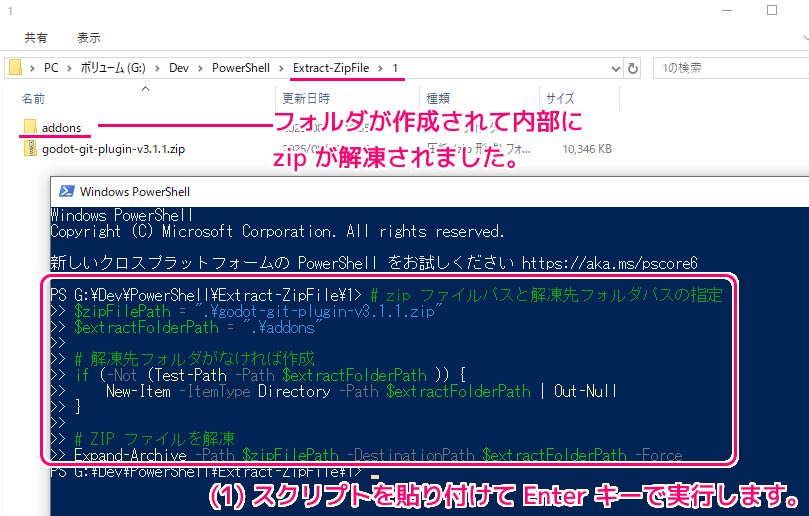Open the 表示 ribbon tab

pos(88,37)
